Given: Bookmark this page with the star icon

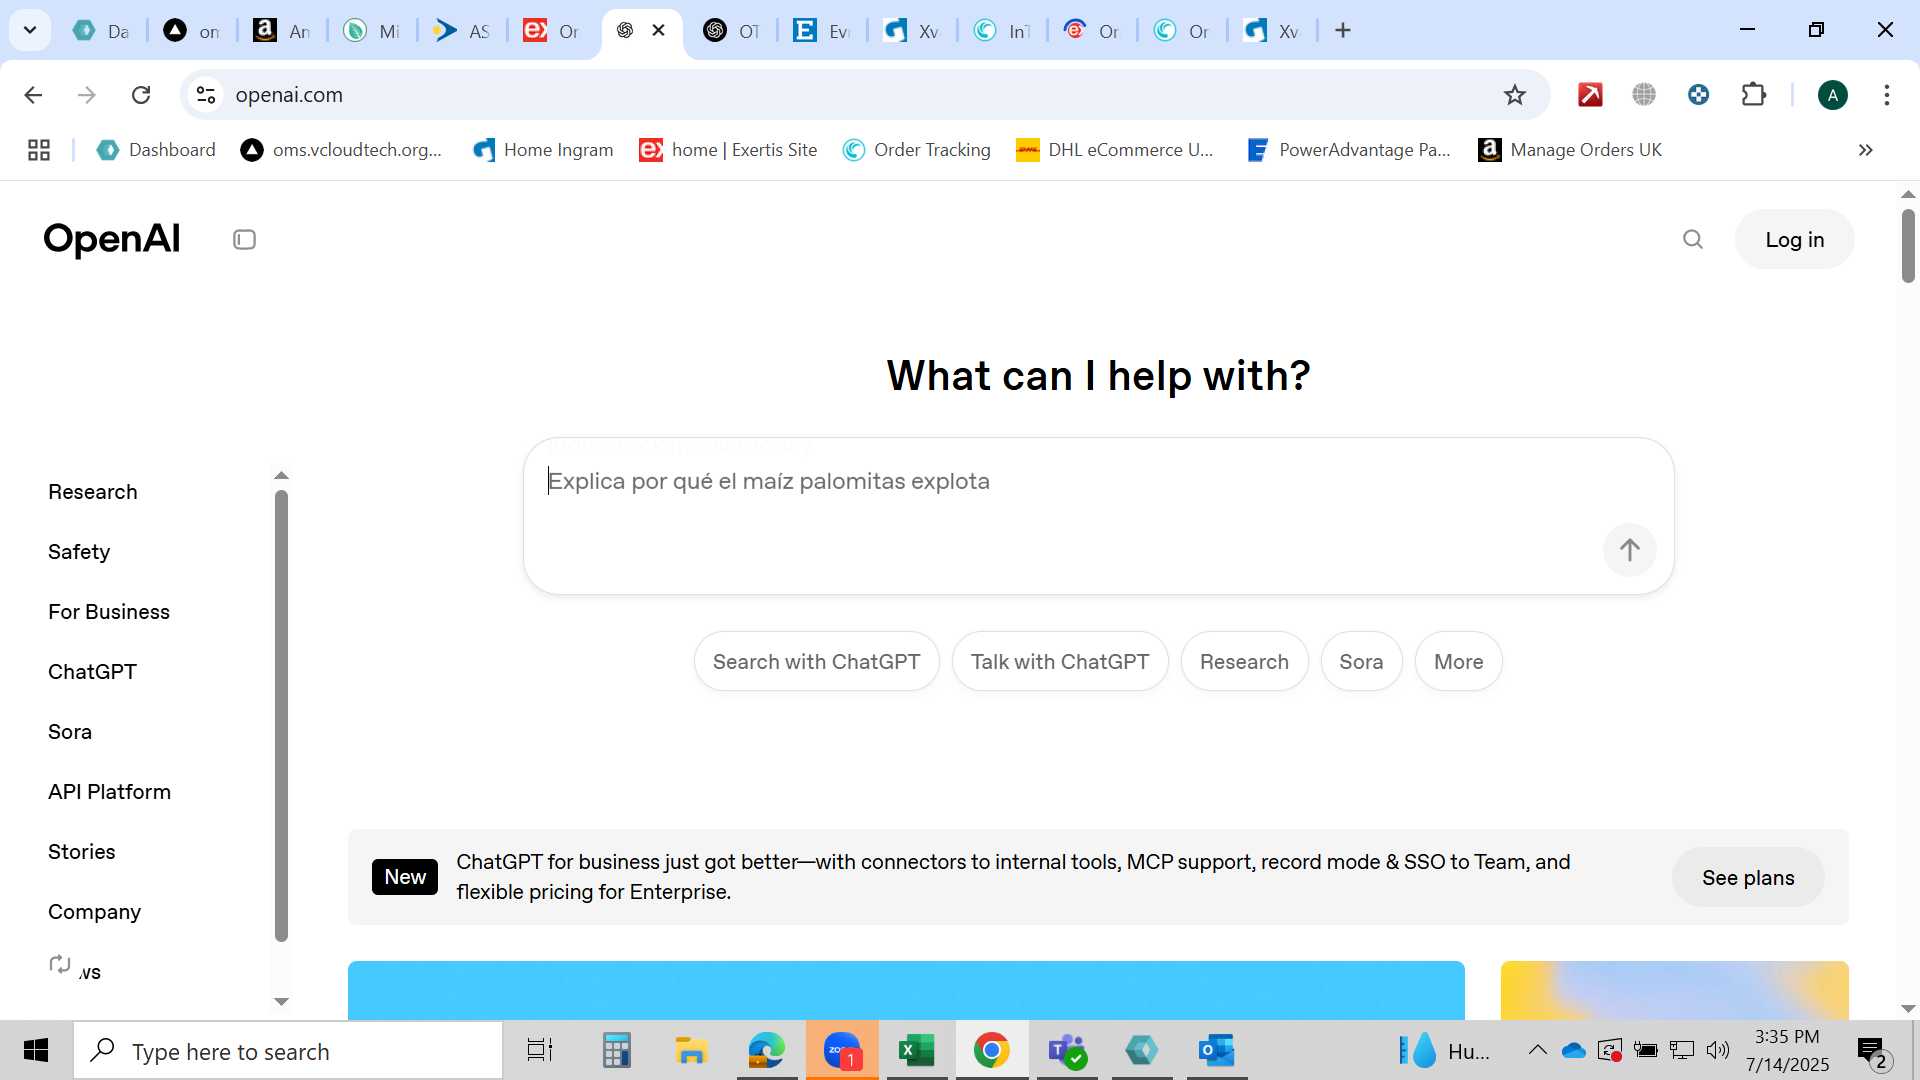Looking at the screenshot, I should (1514, 95).
